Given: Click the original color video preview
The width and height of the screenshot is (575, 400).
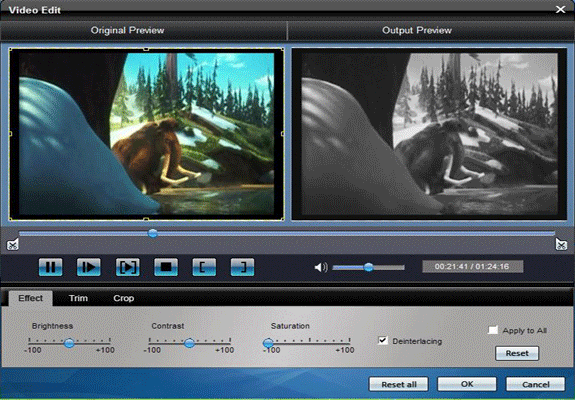Looking at the screenshot, I should pos(146,134).
